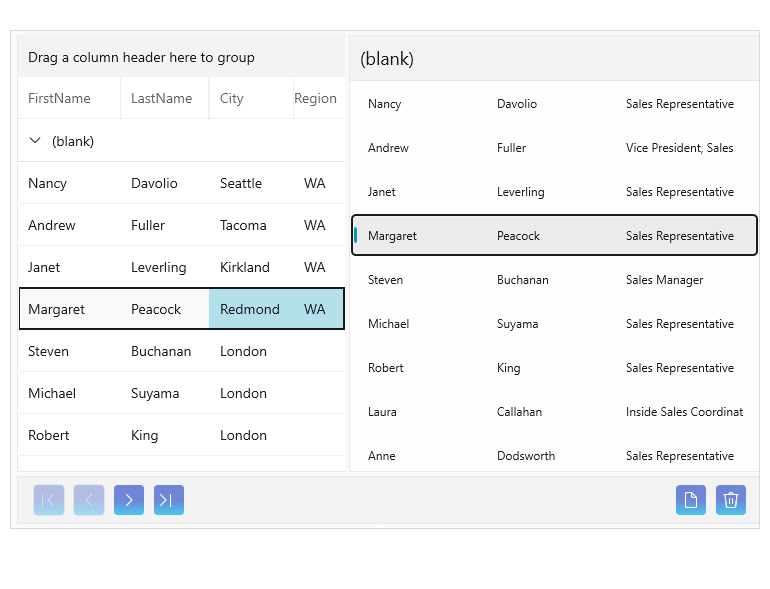Jump to the last record
The height and width of the screenshot is (589, 770).
169,500
